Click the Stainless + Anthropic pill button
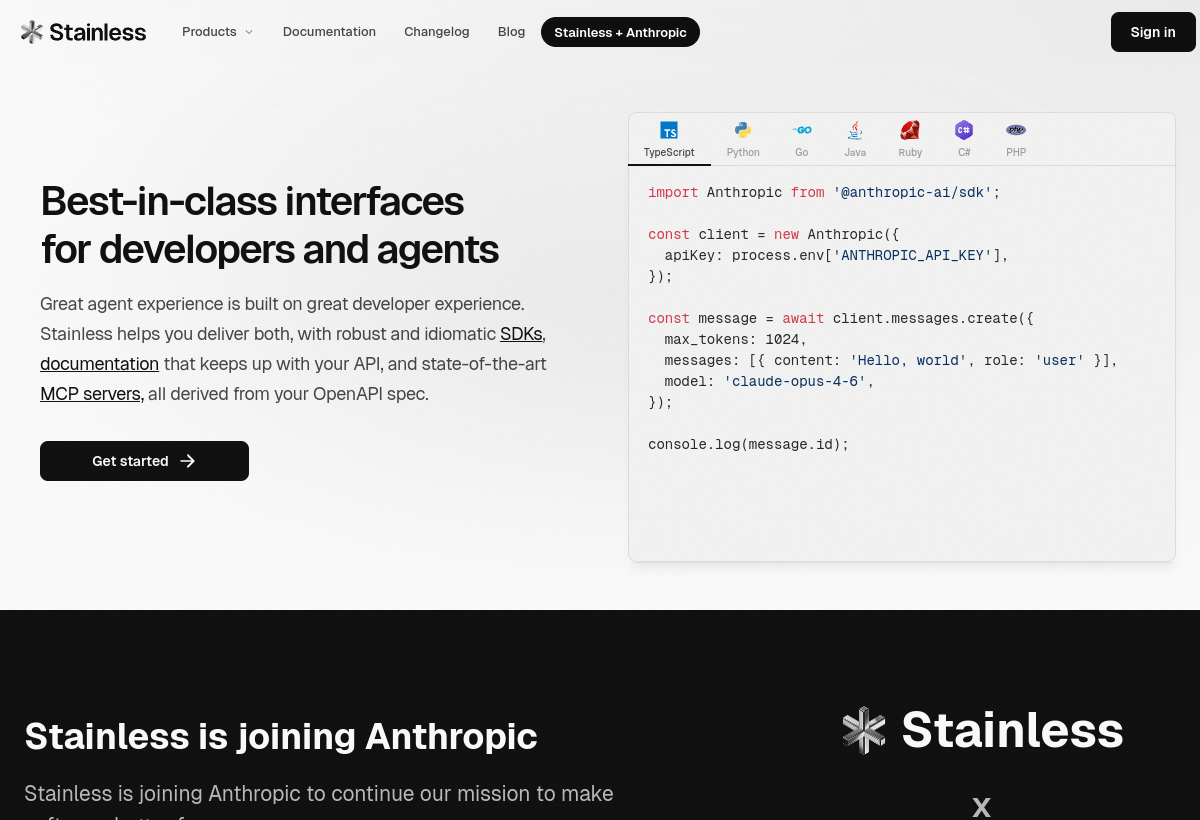 click(x=620, y=32)
